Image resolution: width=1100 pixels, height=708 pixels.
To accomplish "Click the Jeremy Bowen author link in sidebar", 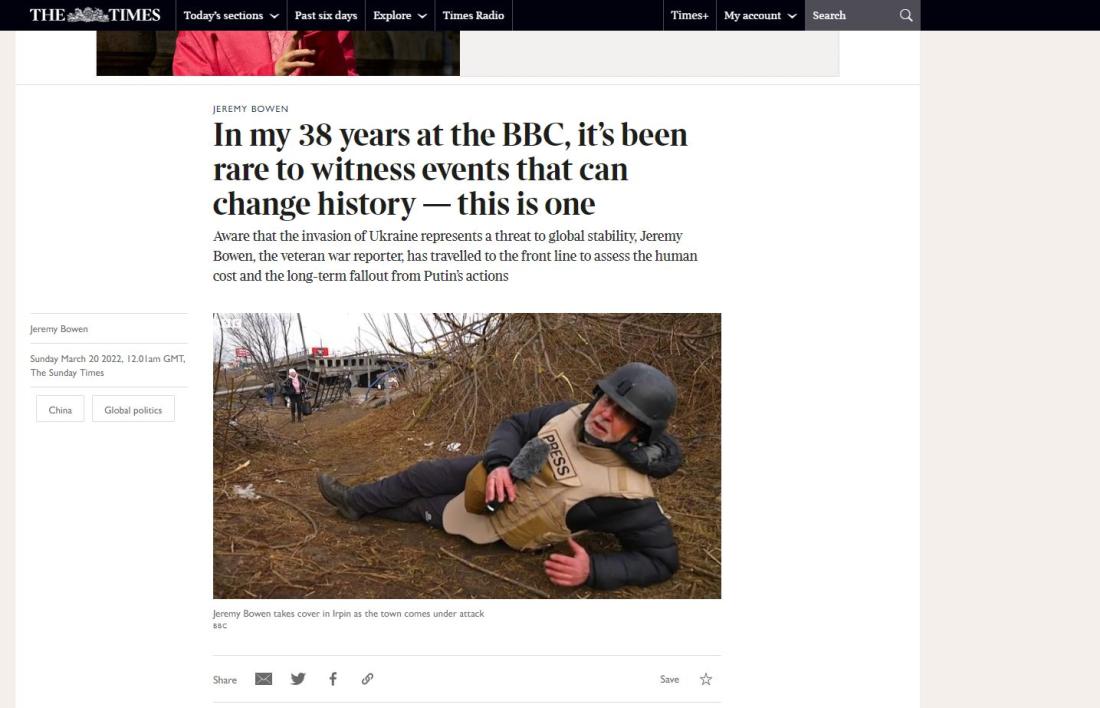I will (59, 328).
